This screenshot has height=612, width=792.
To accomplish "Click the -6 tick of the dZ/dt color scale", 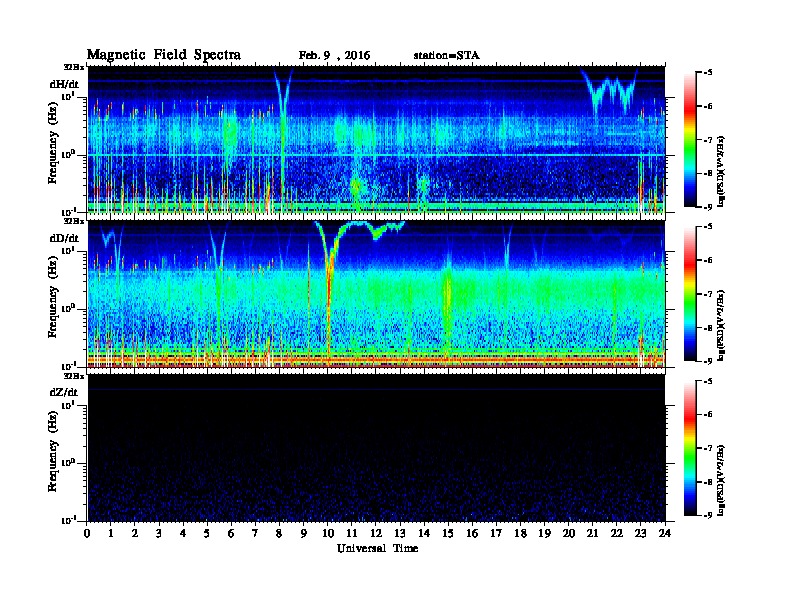I will [708, 415].
